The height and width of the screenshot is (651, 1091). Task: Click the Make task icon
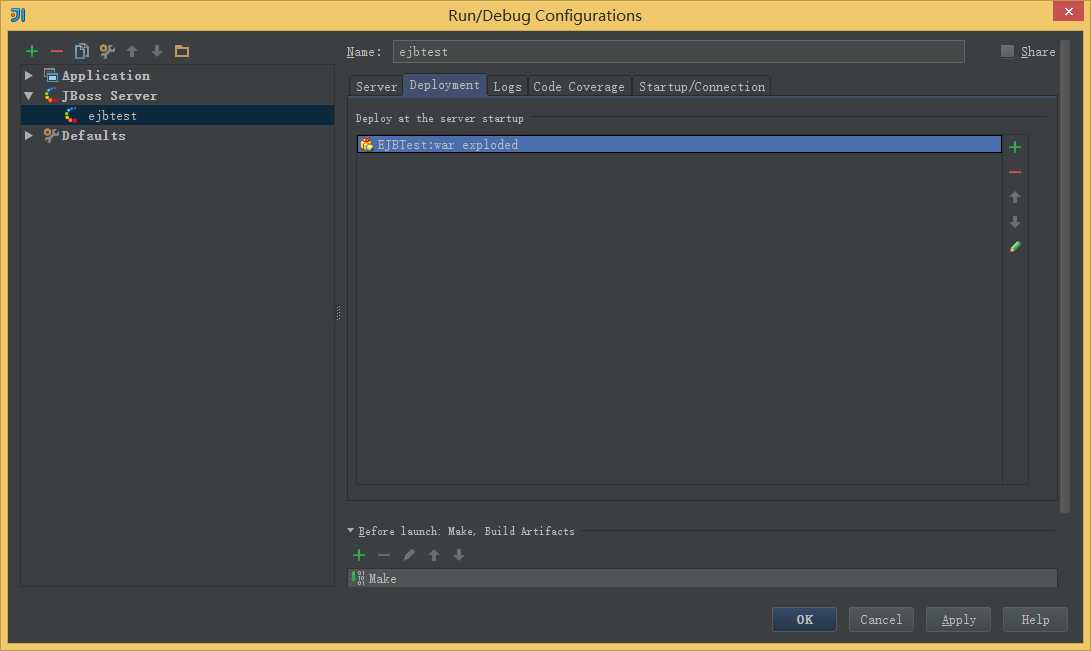[x=358, y=579]
